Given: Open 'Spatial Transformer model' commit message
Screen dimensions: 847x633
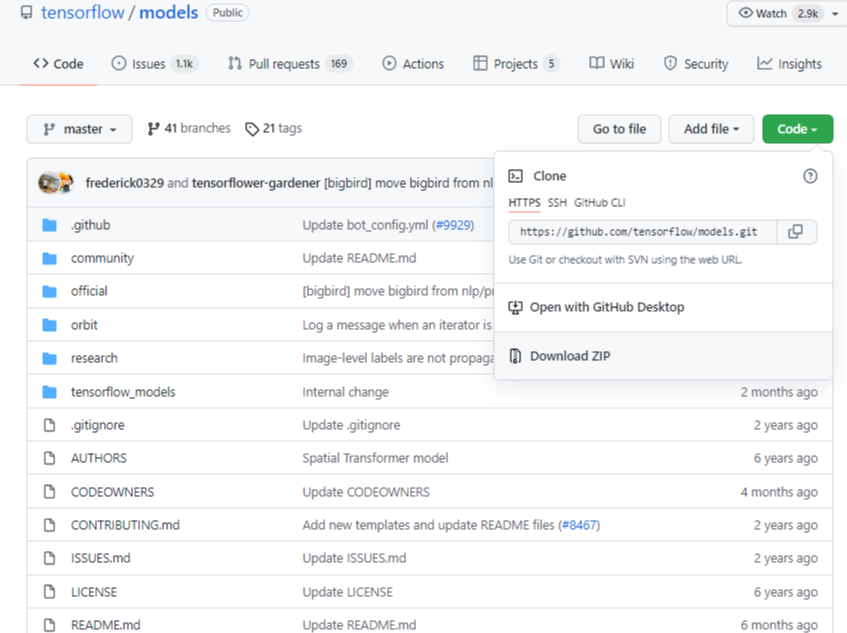Looking at the screenshot, I should 375,458.
